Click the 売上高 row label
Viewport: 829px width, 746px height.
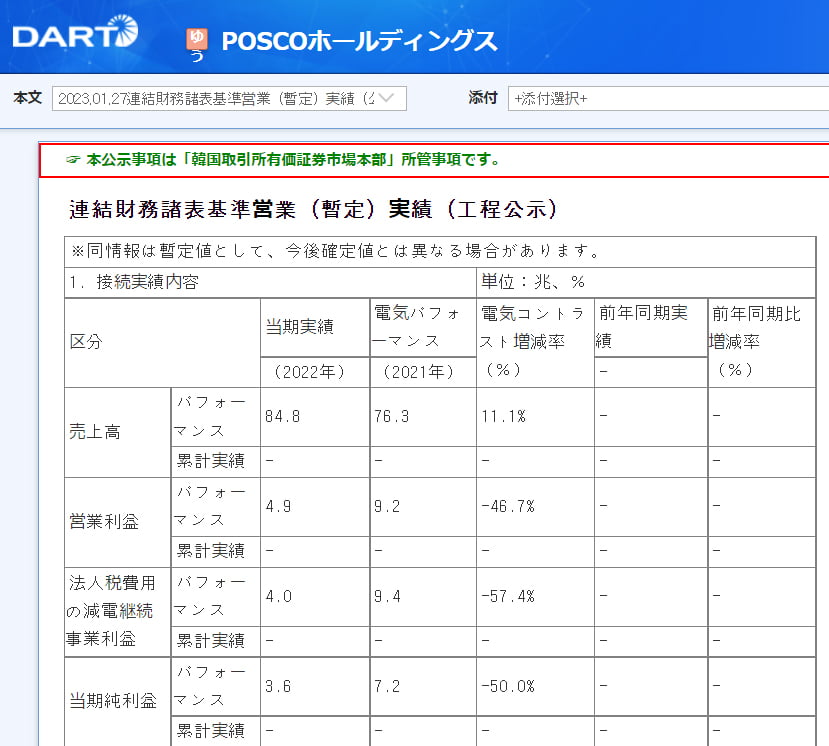[x=95, y=432]
